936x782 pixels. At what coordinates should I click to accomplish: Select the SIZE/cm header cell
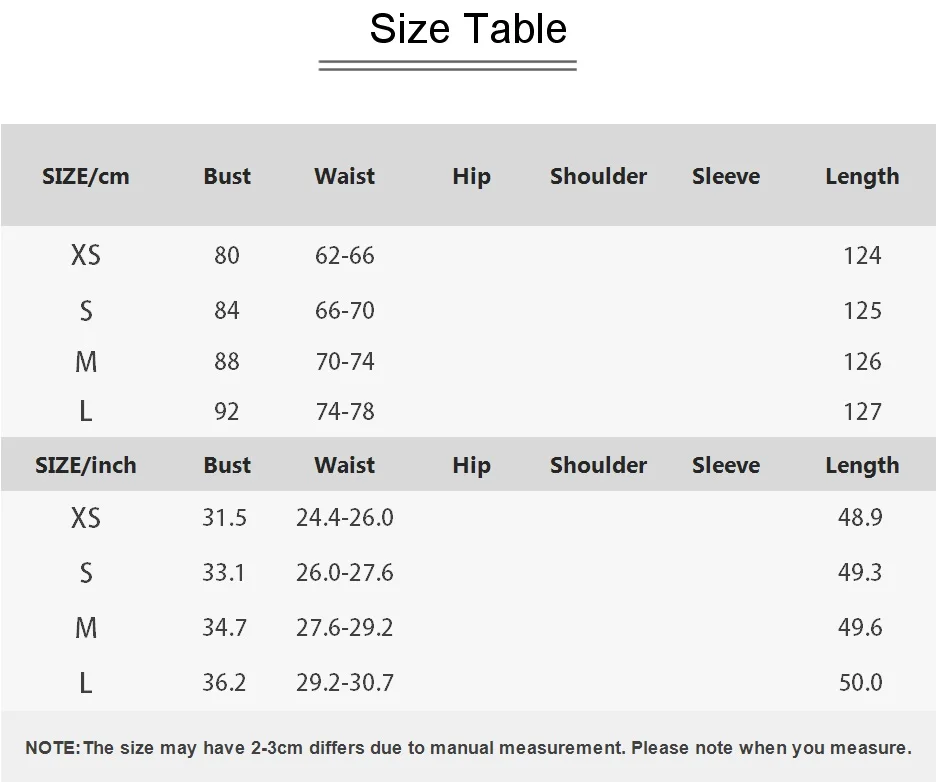pyautogui.click(x=85, y=176)
